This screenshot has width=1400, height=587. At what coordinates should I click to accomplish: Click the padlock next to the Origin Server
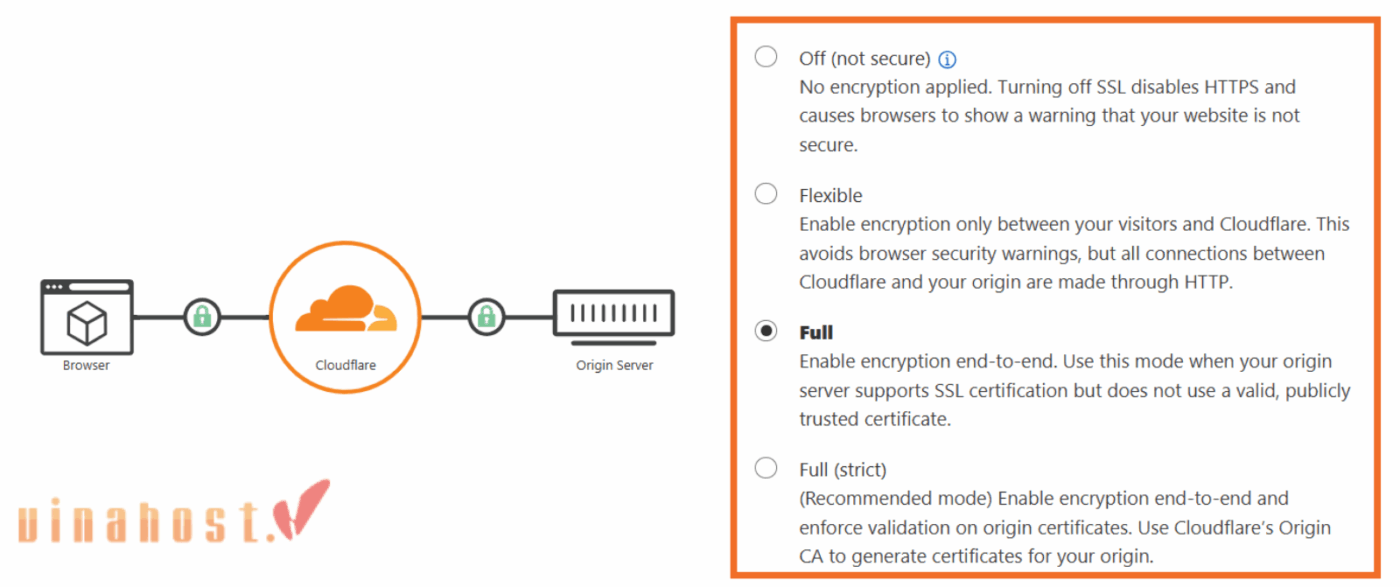[x=486, y=316]
